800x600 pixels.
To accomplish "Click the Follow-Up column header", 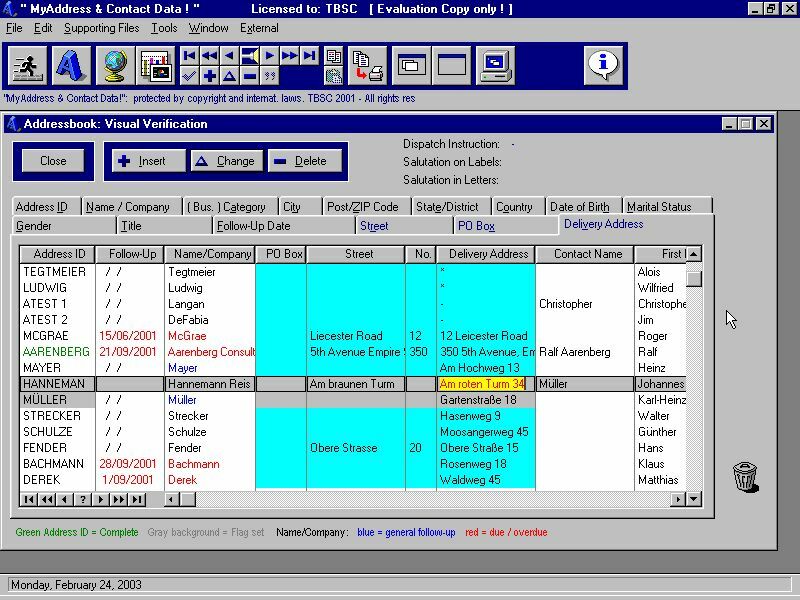I will (130, 254).
